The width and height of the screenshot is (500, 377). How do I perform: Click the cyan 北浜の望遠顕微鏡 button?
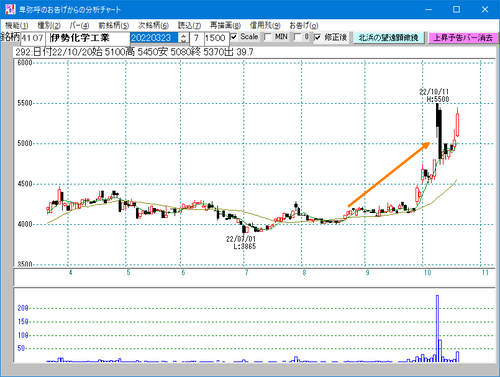388,38
